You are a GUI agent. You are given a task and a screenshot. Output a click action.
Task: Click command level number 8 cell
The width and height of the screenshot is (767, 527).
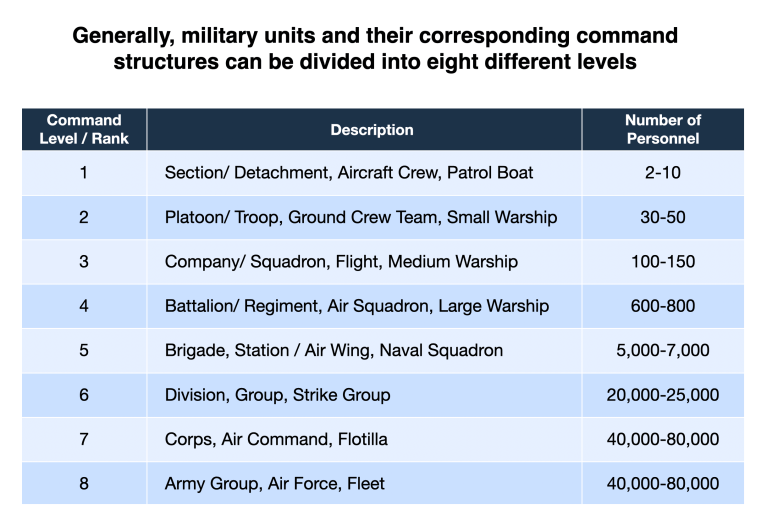coord(84,484)
